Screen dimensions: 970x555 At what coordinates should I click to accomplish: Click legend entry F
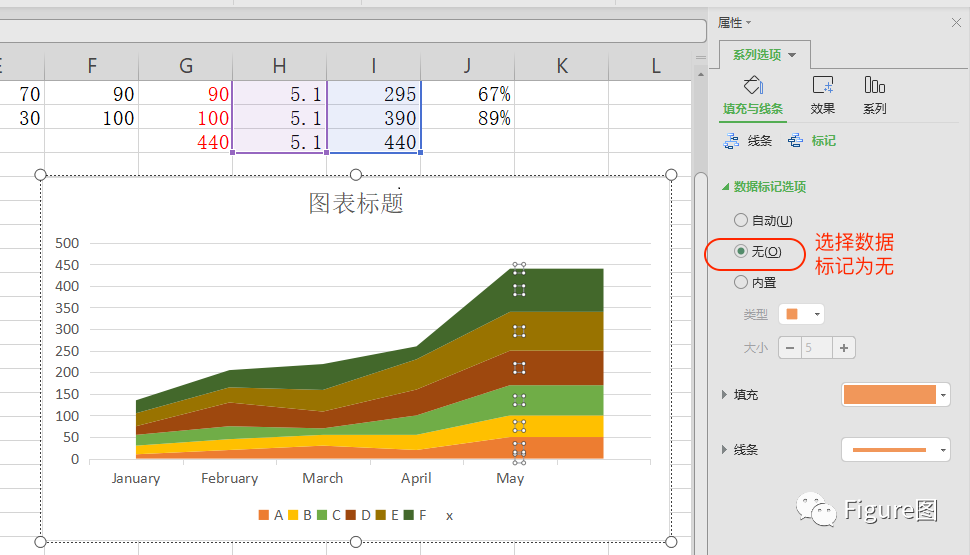point(416,515)
